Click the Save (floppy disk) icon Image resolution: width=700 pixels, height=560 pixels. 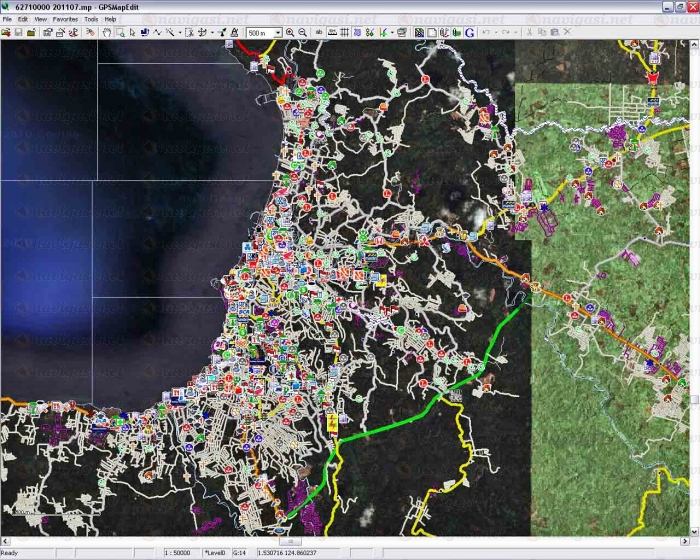point(19,32)
